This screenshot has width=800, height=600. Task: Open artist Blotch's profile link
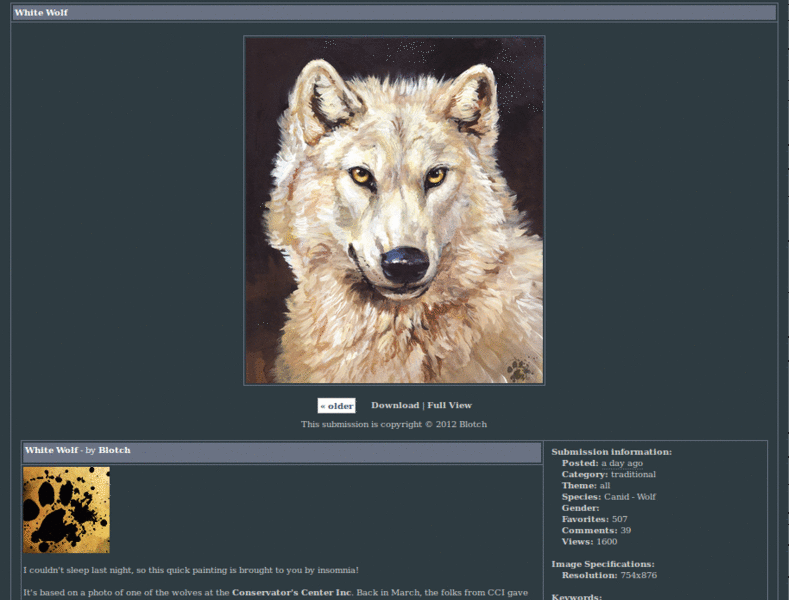114,450
